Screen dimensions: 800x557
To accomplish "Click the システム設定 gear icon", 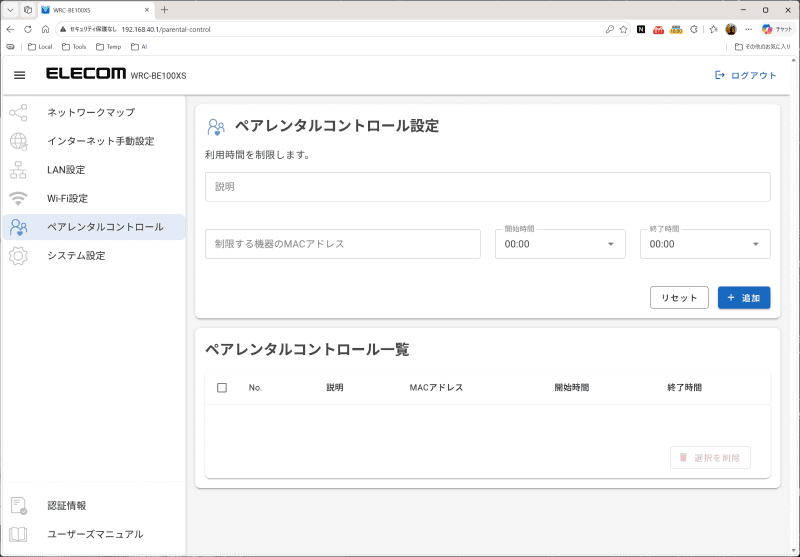I will point(18,256).
